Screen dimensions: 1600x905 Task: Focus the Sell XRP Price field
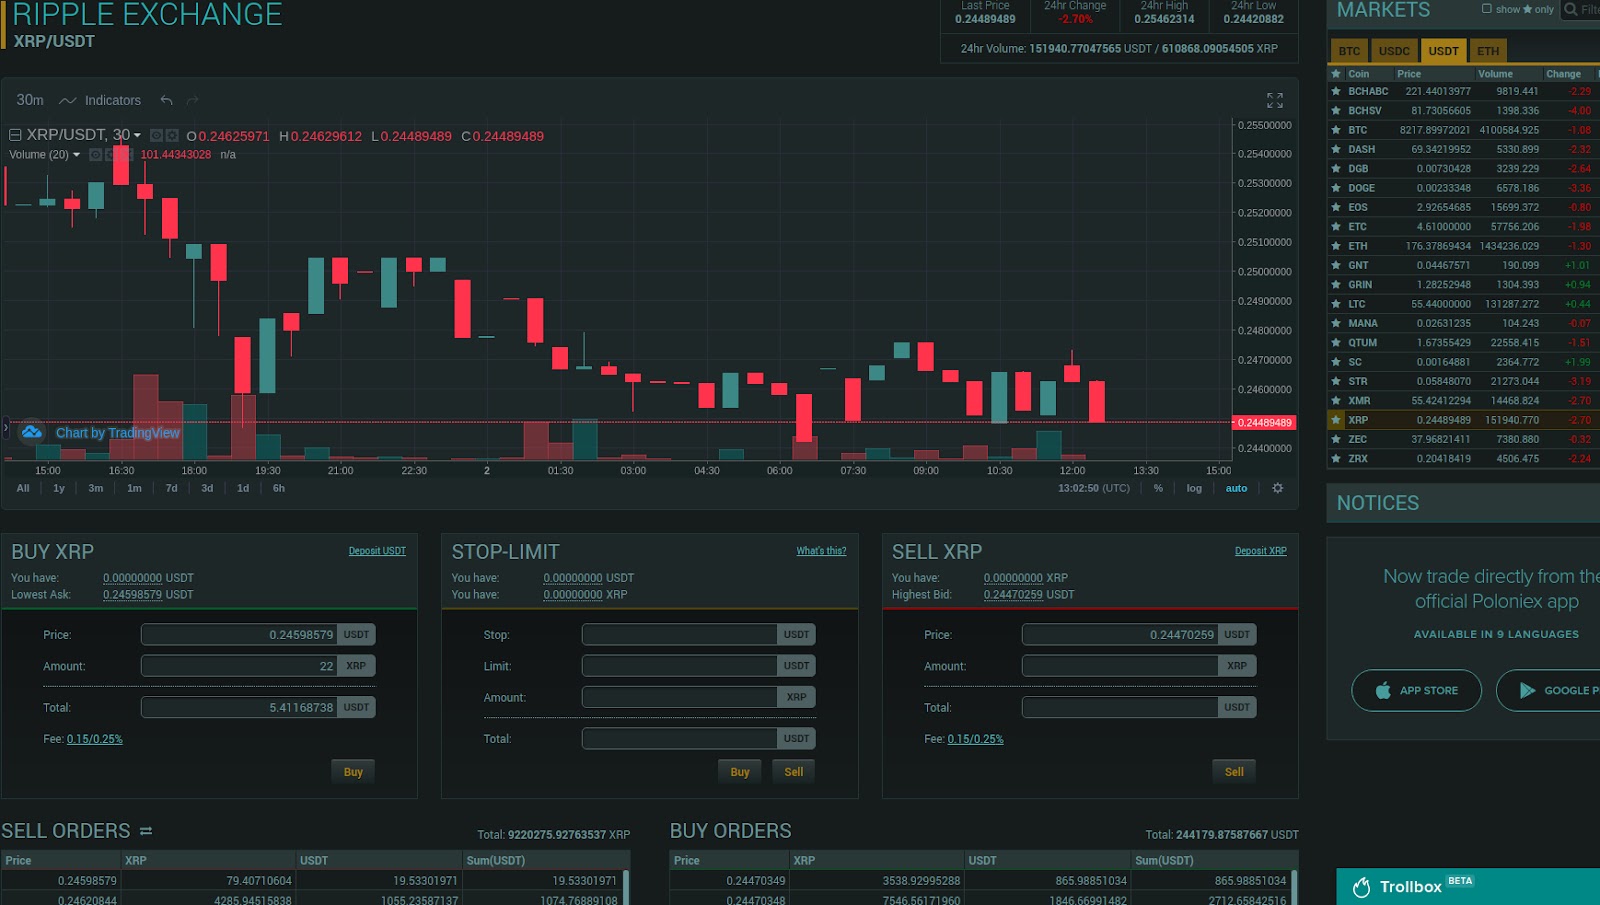(x=1120, y=635)
